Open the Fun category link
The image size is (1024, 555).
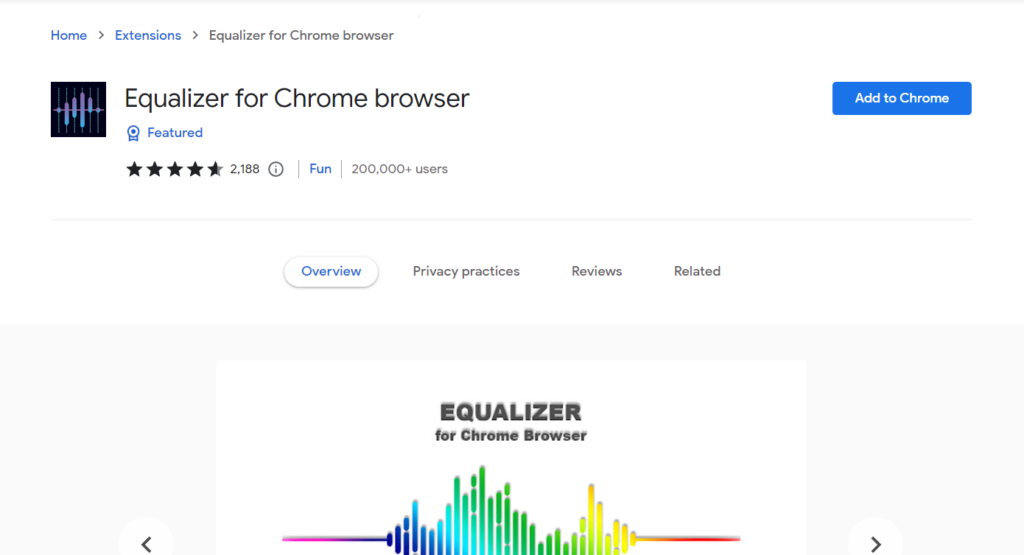320,169
